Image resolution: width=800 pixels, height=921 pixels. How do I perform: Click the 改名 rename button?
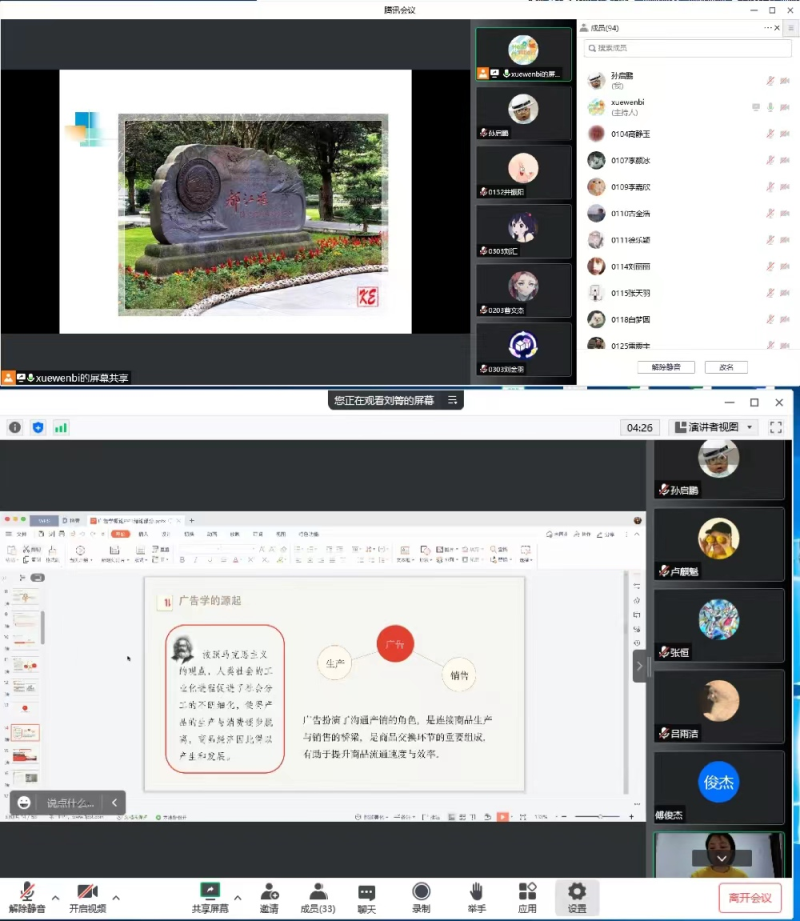pos(726,367)
